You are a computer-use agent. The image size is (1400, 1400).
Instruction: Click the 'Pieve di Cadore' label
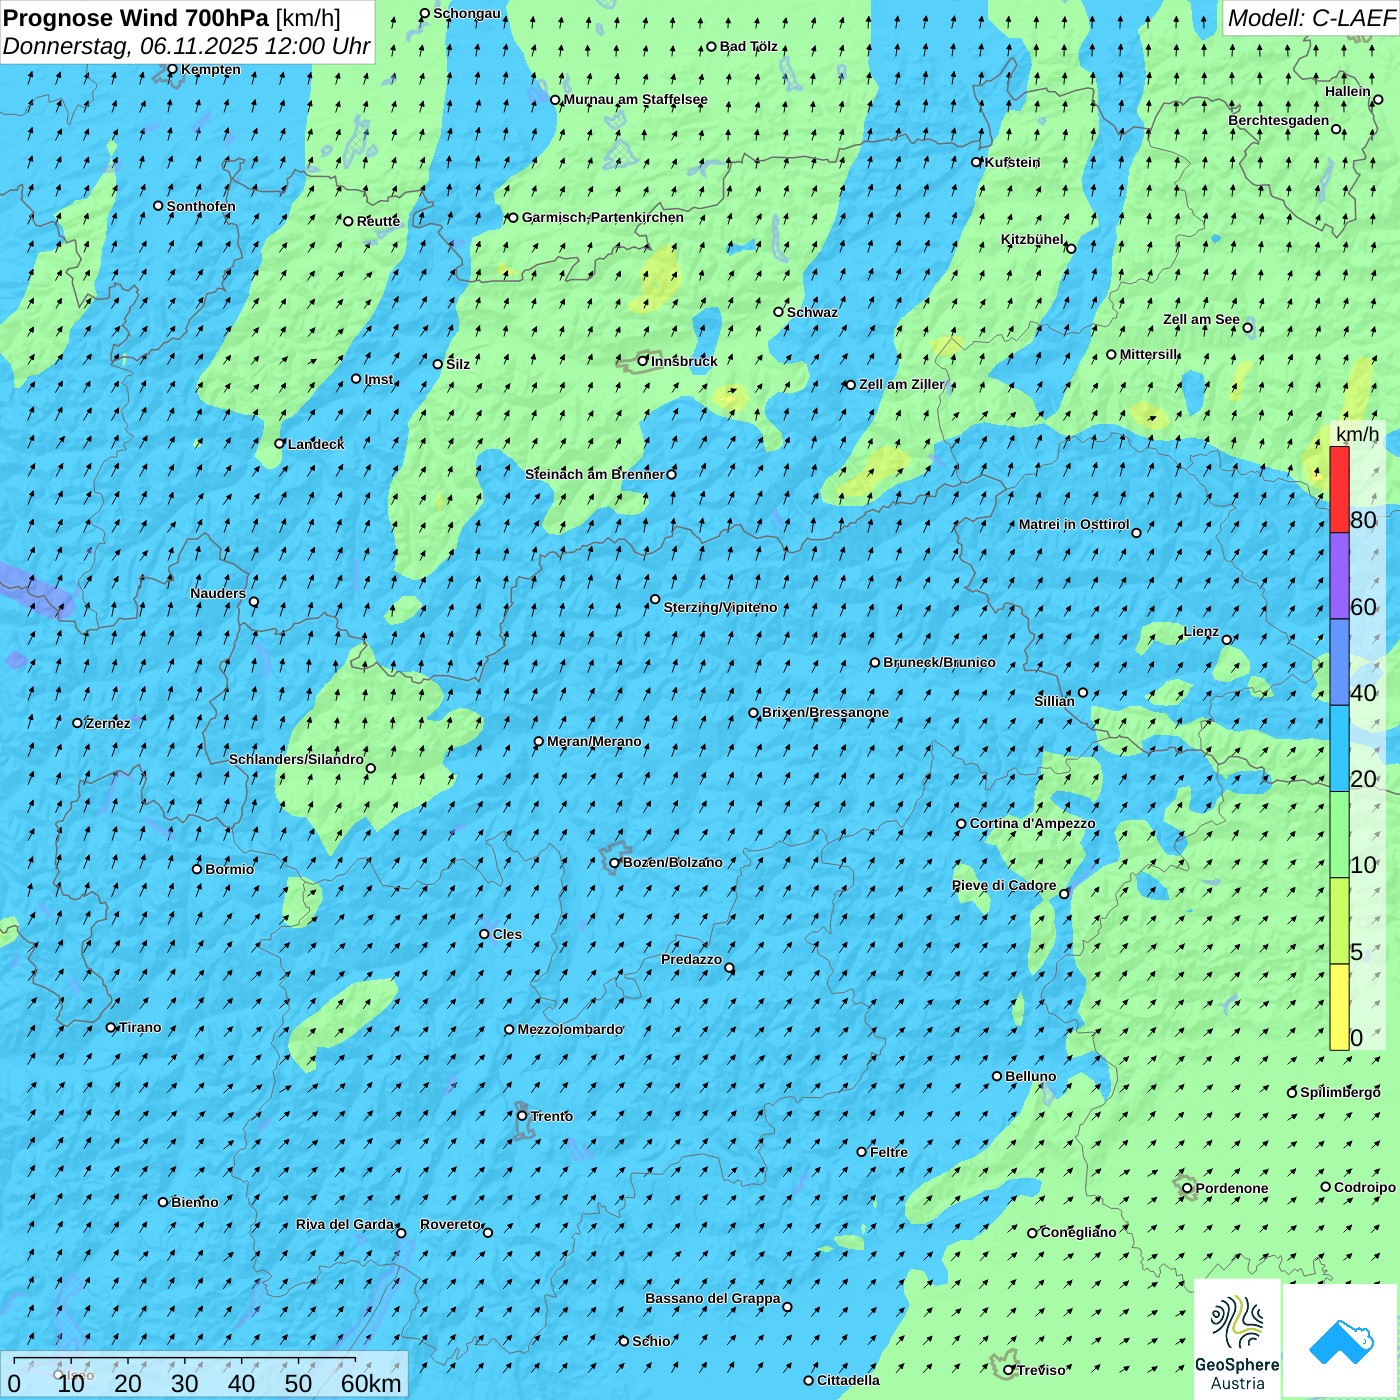tap(1004, 885)
